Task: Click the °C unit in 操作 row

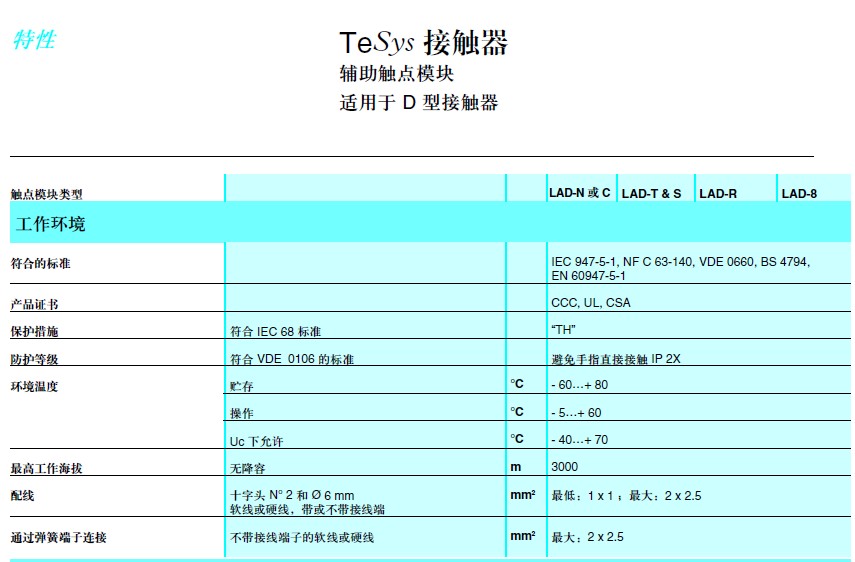Action: pos(516,412)
